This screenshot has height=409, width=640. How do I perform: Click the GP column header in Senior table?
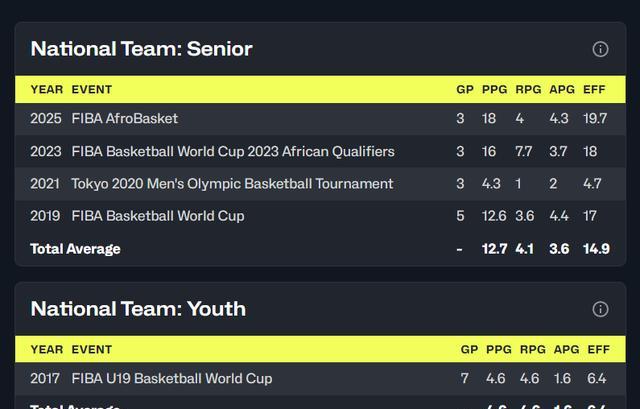click(x=465, y=89)
